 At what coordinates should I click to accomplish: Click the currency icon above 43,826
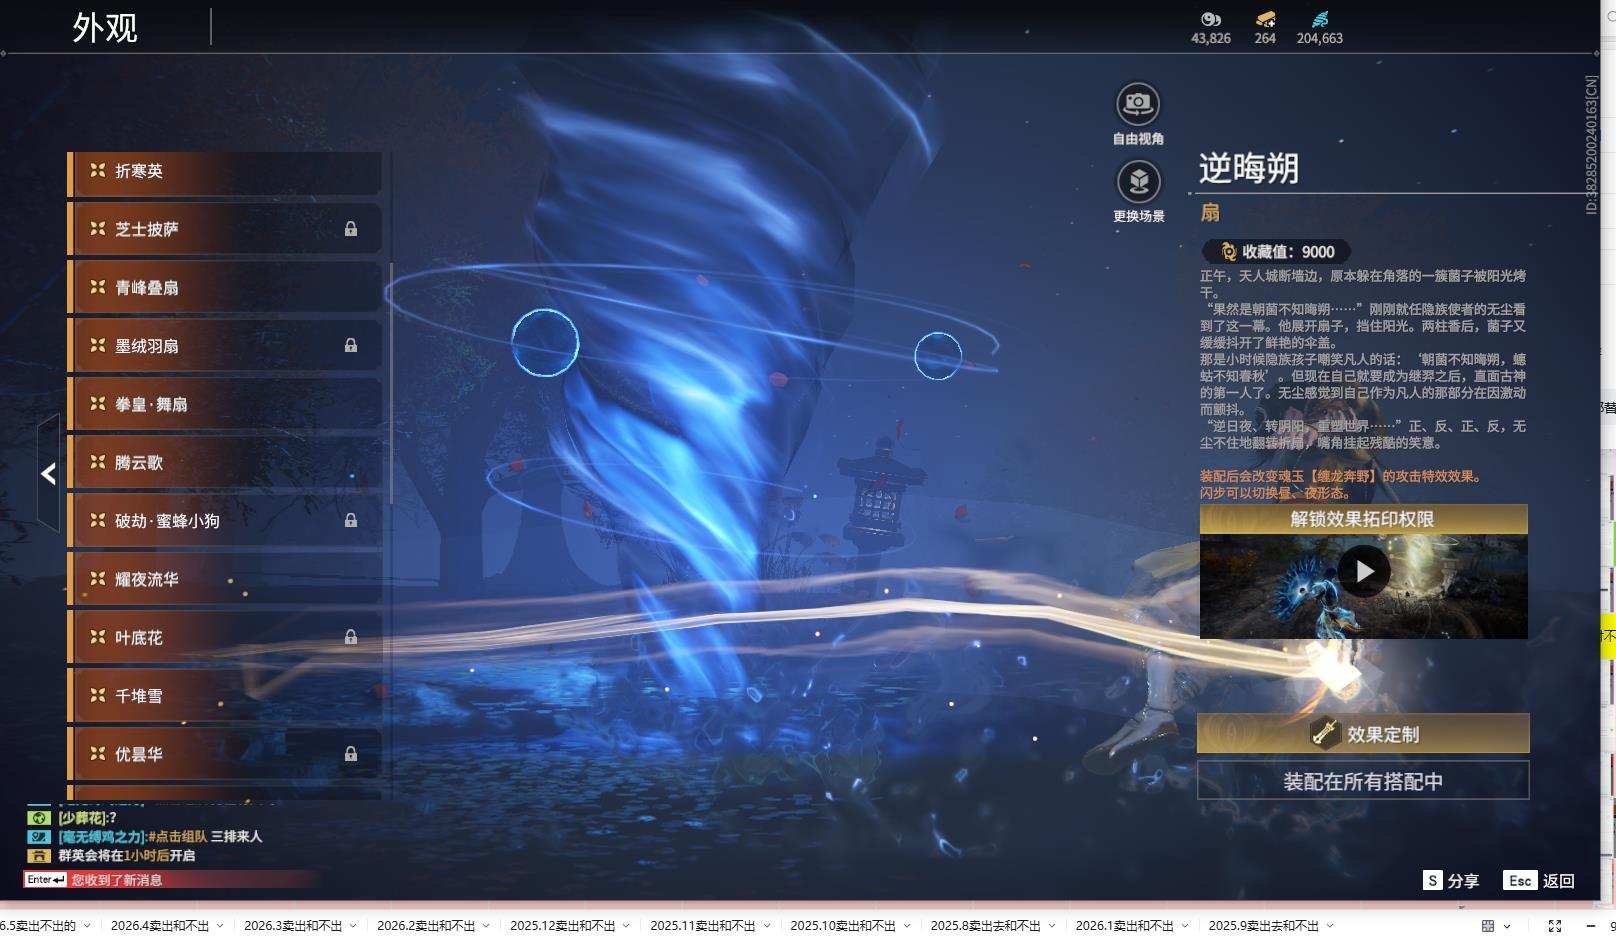[x=1211, y=19]
